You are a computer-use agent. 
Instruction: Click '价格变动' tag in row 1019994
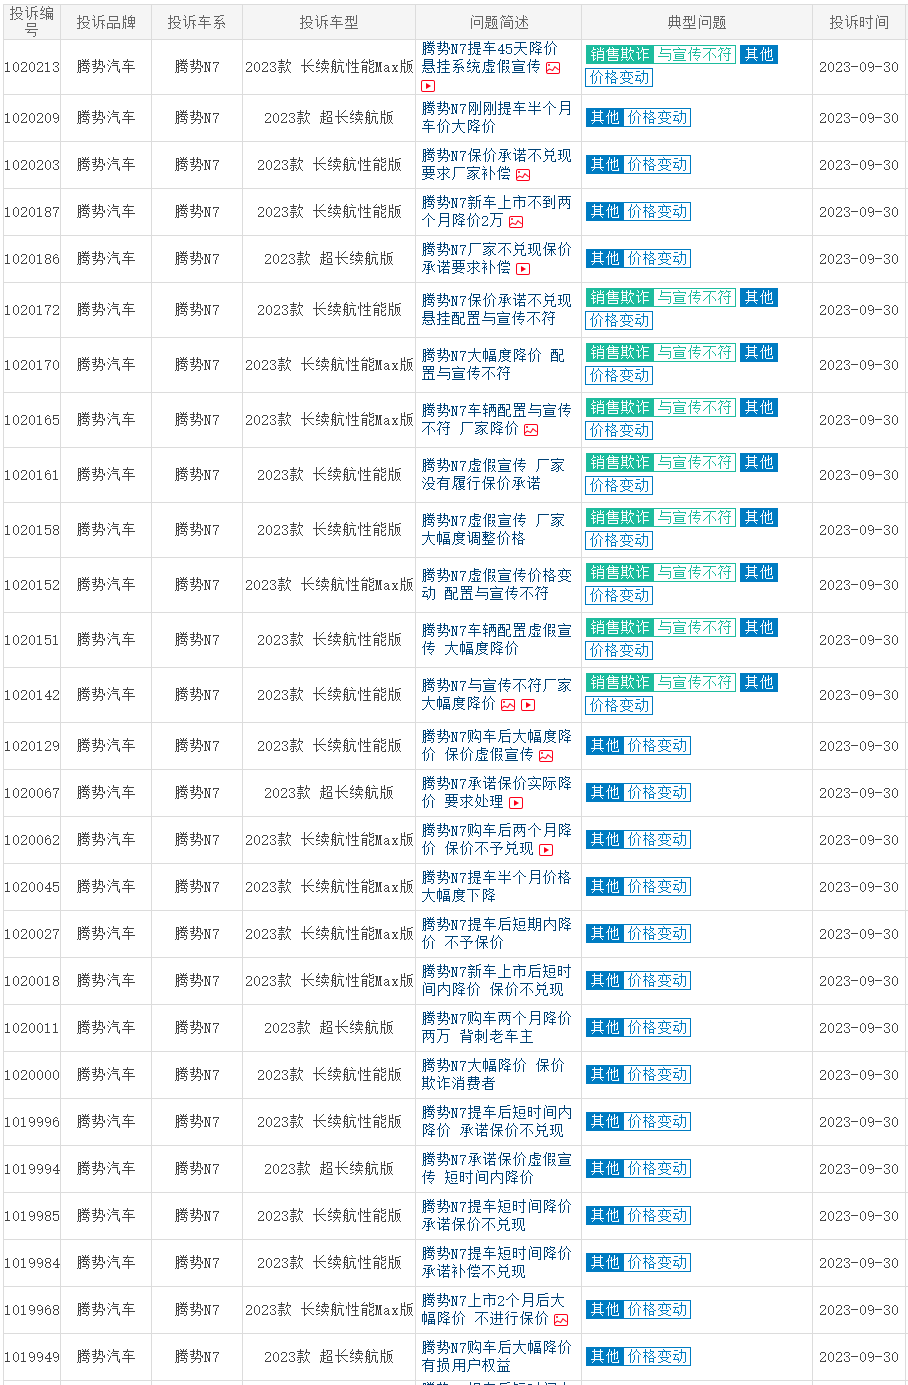coord(658,1169)
